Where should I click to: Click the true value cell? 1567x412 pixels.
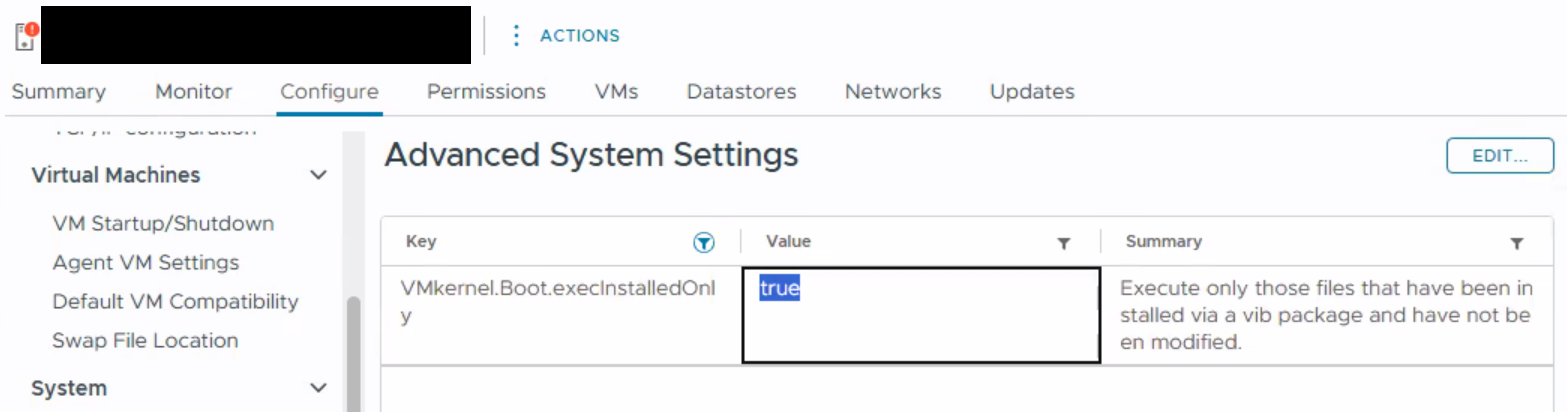(x=921, y=315)
